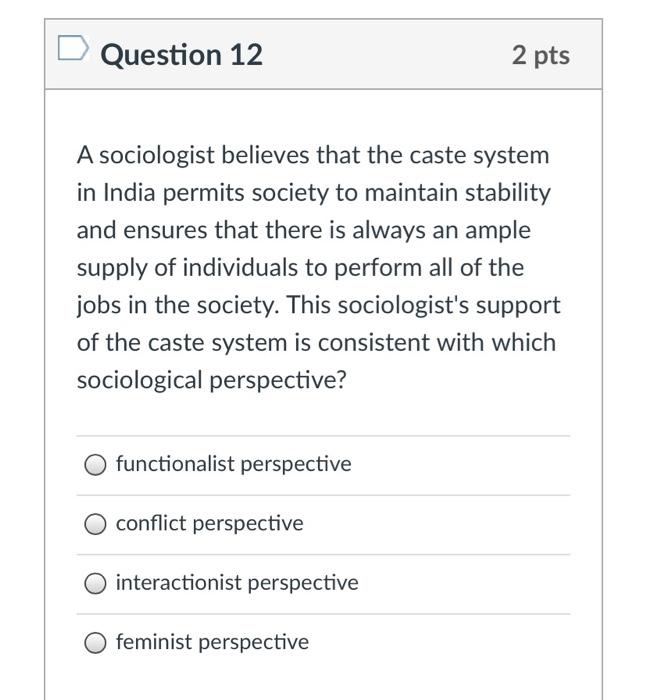This screenshot has height=700, width=647.
Task: Click the line starting 'and ensures that there'
Action: [303, 230]
